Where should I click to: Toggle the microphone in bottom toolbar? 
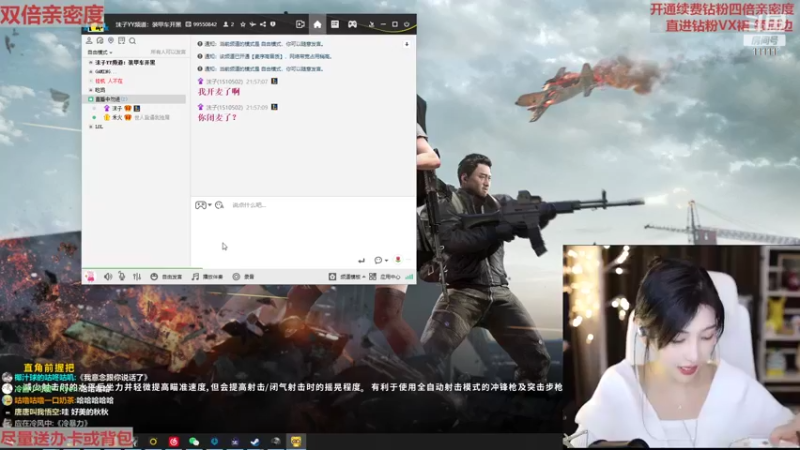click(x=122, y=277)
